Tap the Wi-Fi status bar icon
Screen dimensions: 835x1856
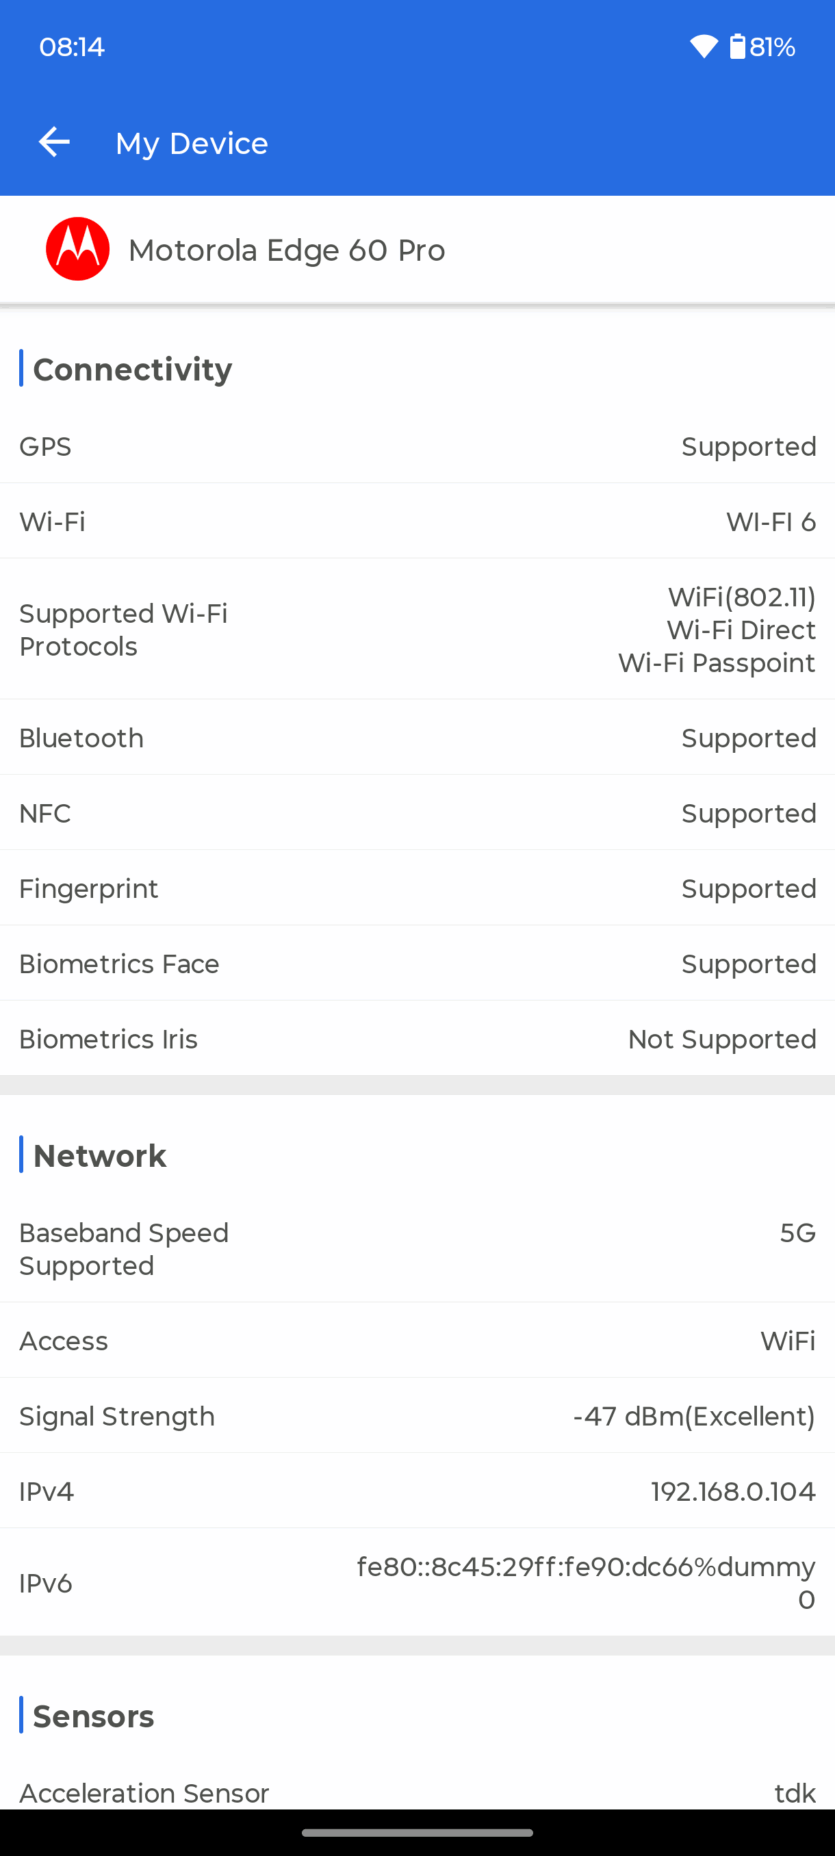point(704,47)
